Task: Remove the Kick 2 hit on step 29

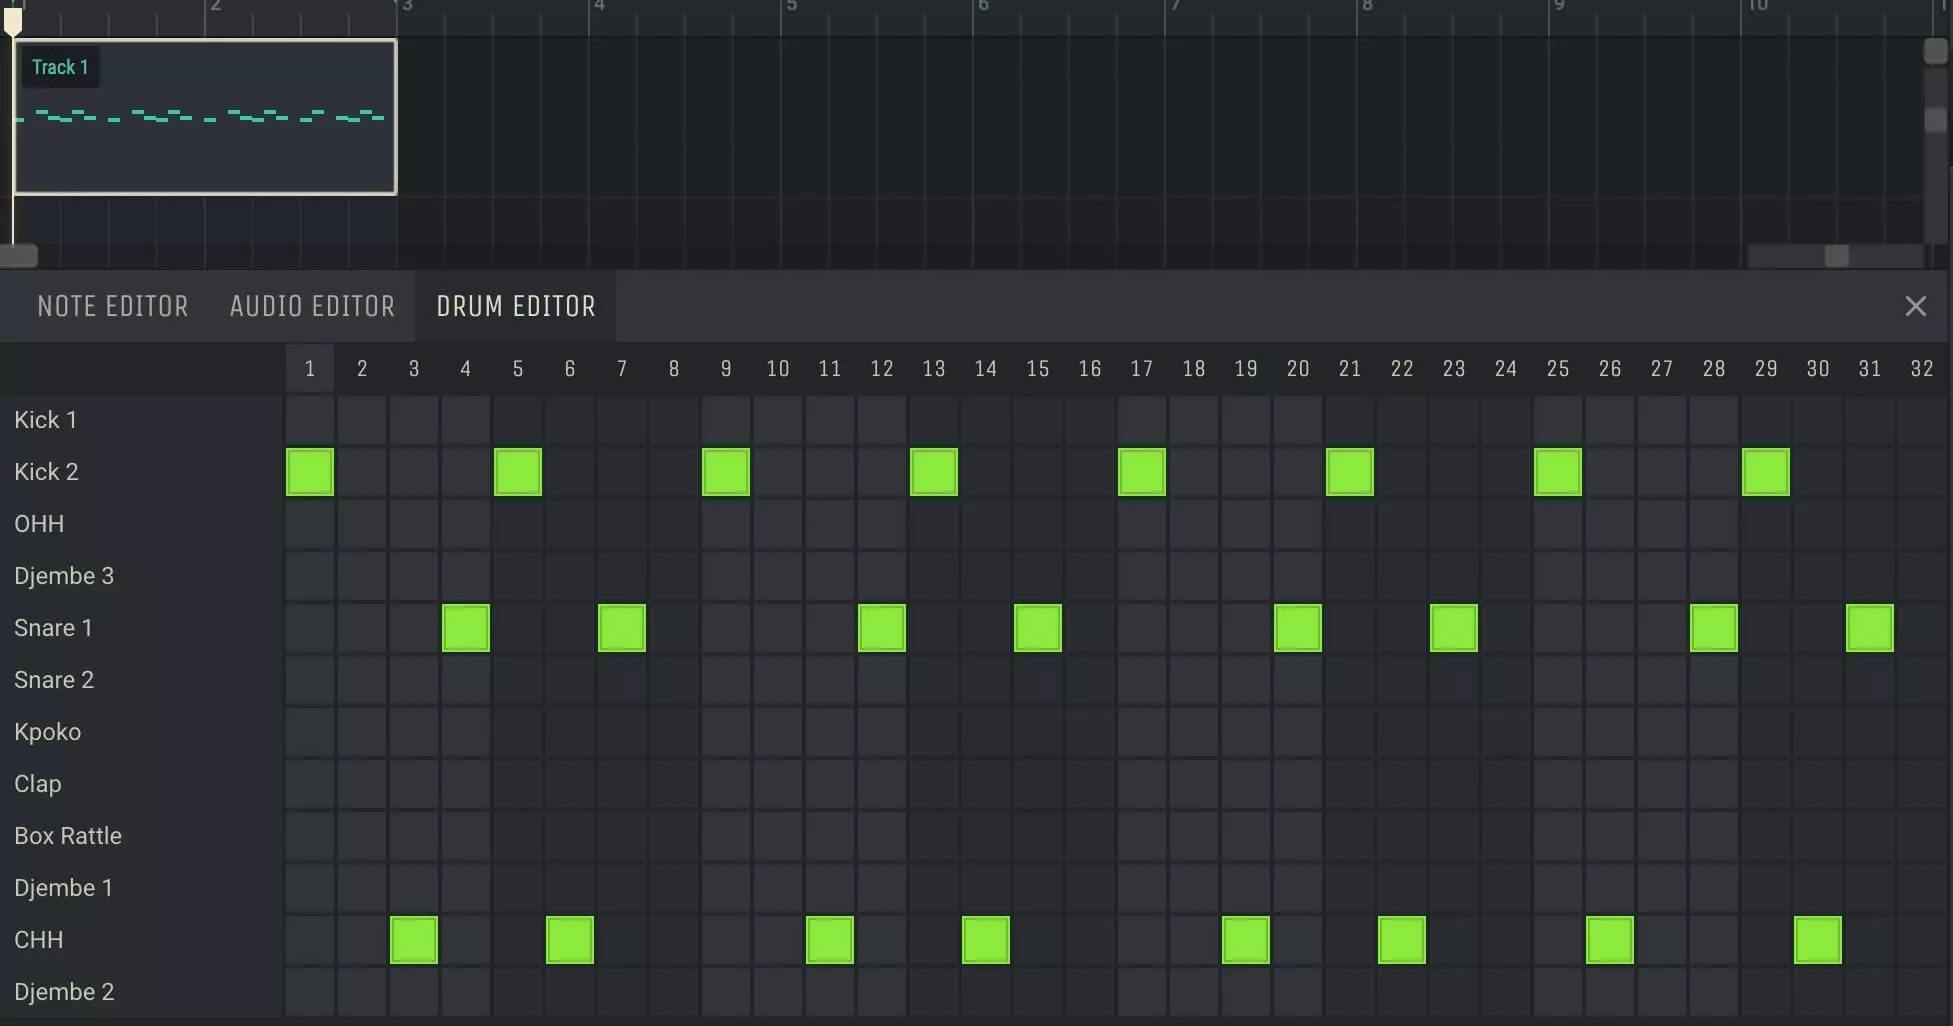Action: coord(1765,471)
